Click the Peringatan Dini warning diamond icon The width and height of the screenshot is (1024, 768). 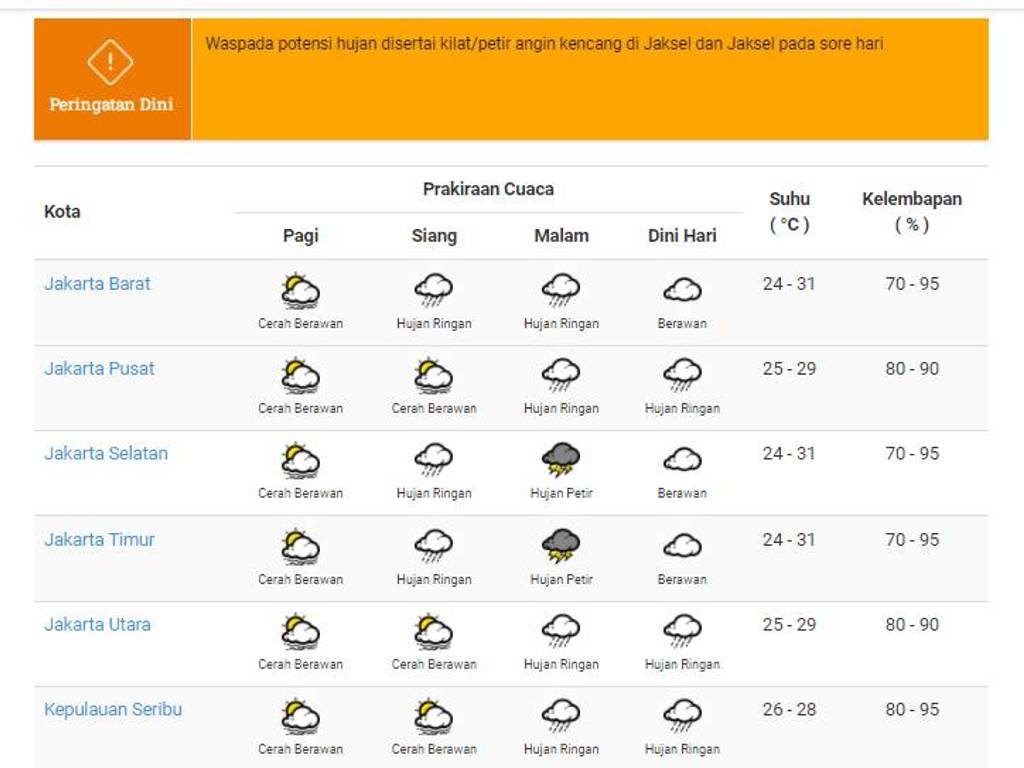click(110, 64)
